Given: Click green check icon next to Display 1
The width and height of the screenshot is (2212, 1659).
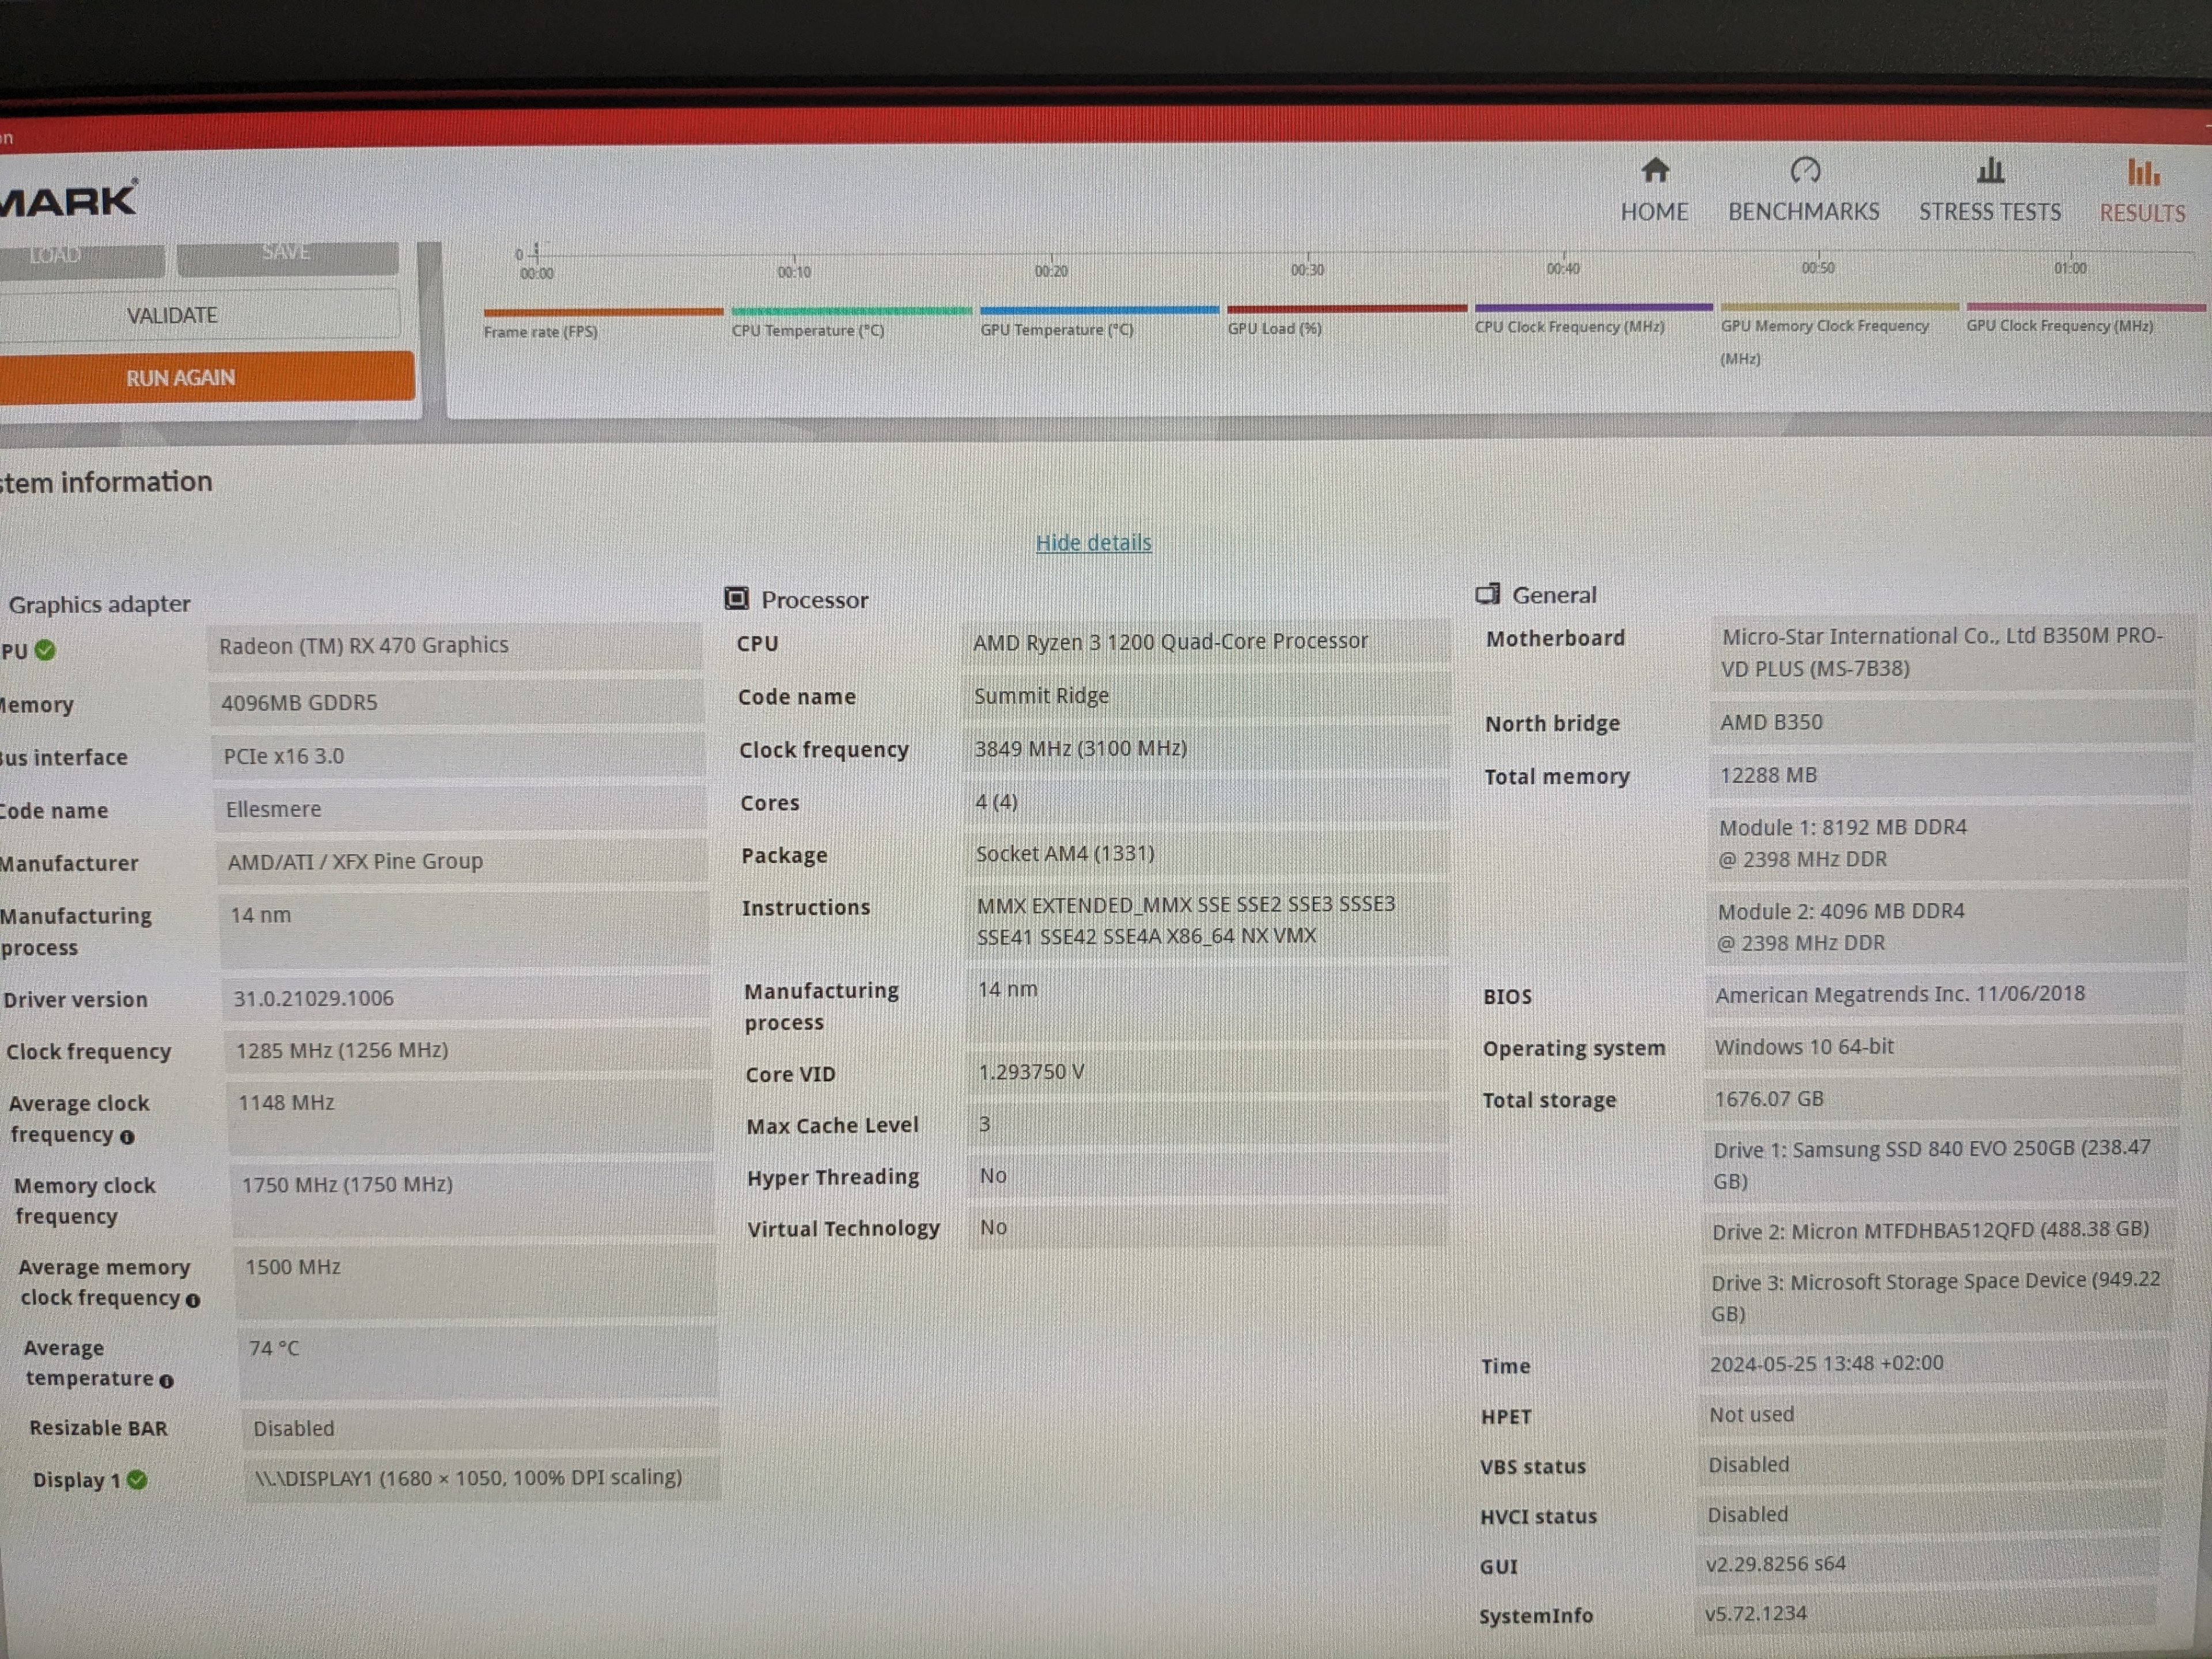Looking at the screenshot, I should pos(138,1480).
